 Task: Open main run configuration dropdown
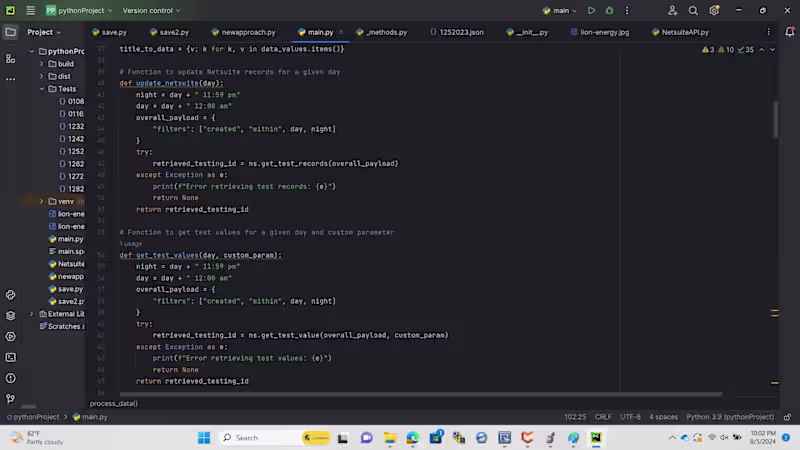(559, 10)
